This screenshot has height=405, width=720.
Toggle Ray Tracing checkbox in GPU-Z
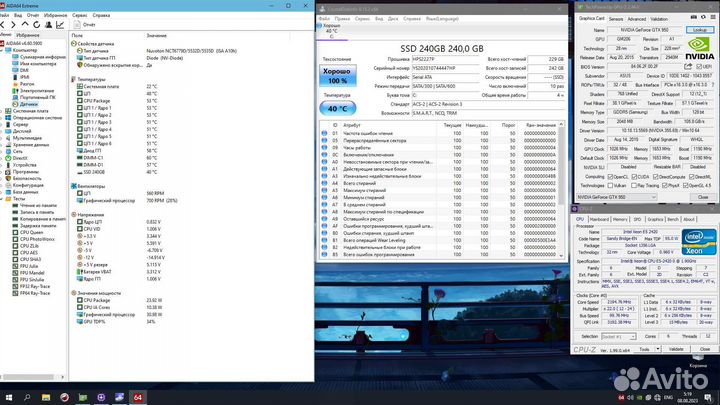[634, 186]
